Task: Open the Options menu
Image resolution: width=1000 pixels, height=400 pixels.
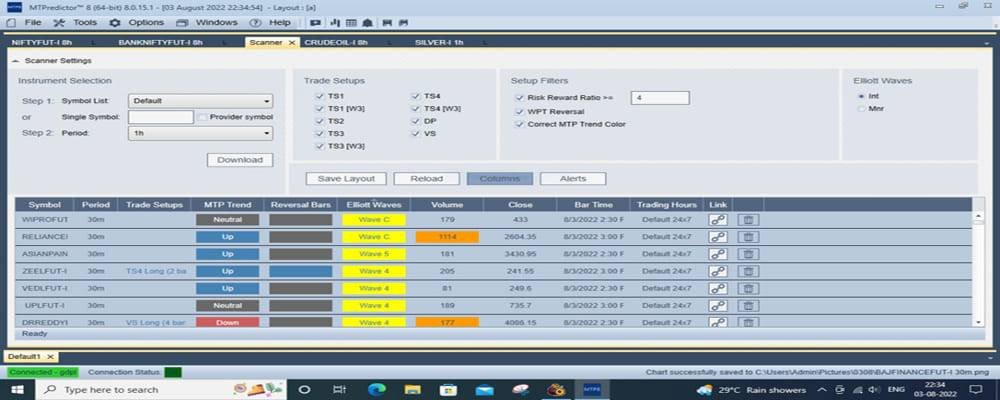Action: [146, 22]
